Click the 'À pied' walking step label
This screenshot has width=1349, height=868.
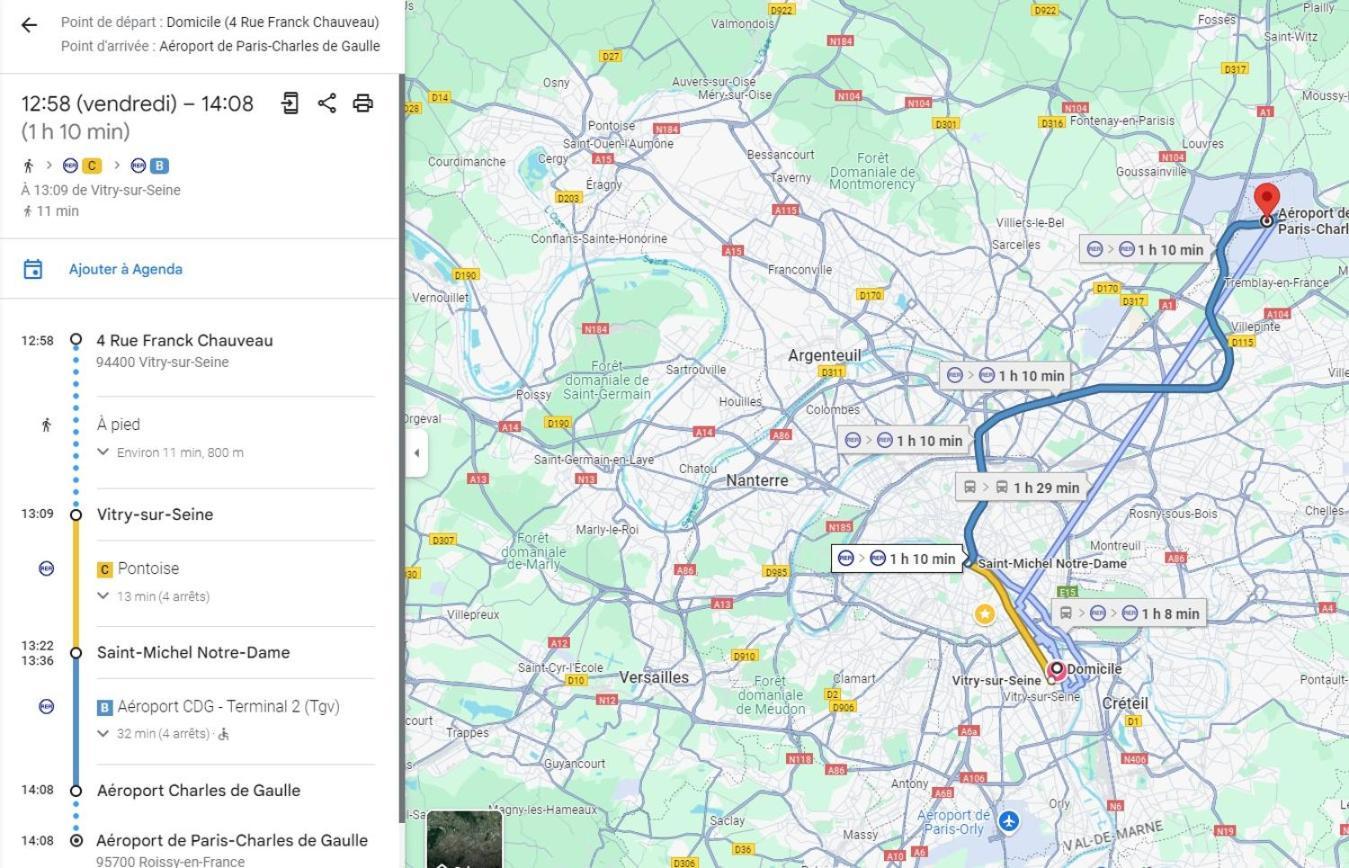(x=118, y=424)
